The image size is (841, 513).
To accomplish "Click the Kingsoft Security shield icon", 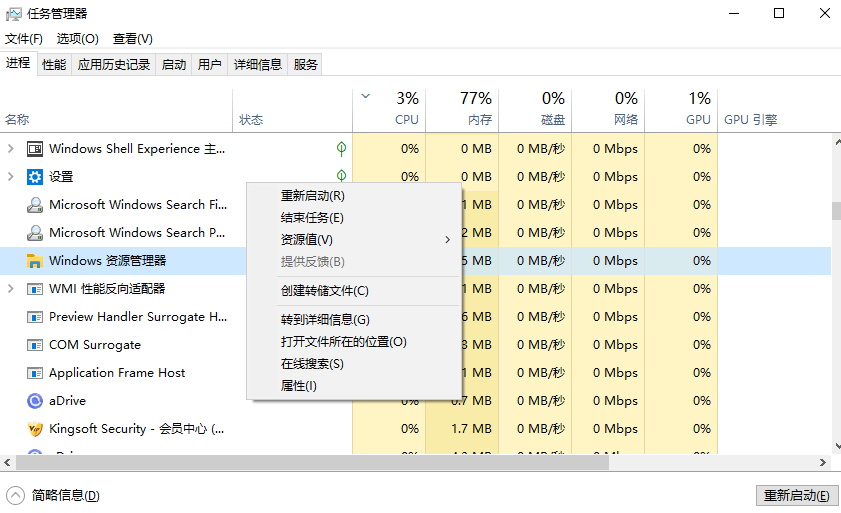I will click(x=35, y=428).
